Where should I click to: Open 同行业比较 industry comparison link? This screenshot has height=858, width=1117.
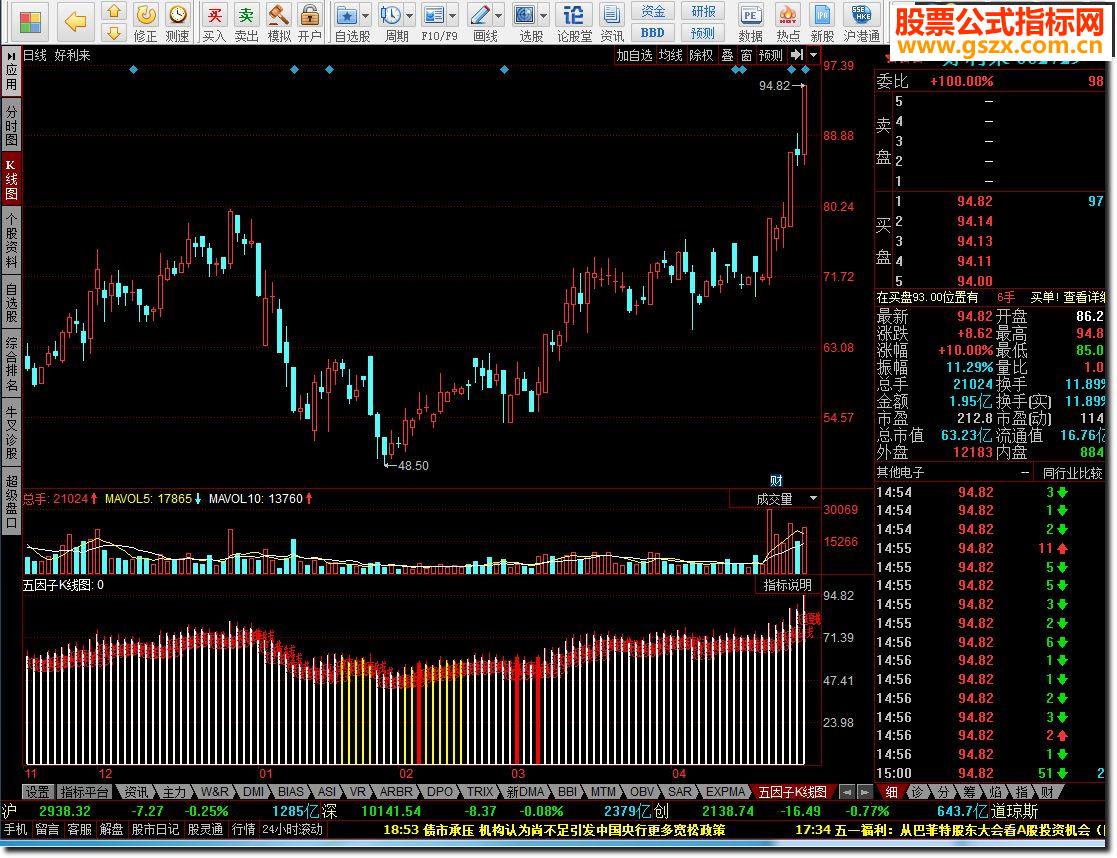pyautogui.click(x=1073, y=472)
